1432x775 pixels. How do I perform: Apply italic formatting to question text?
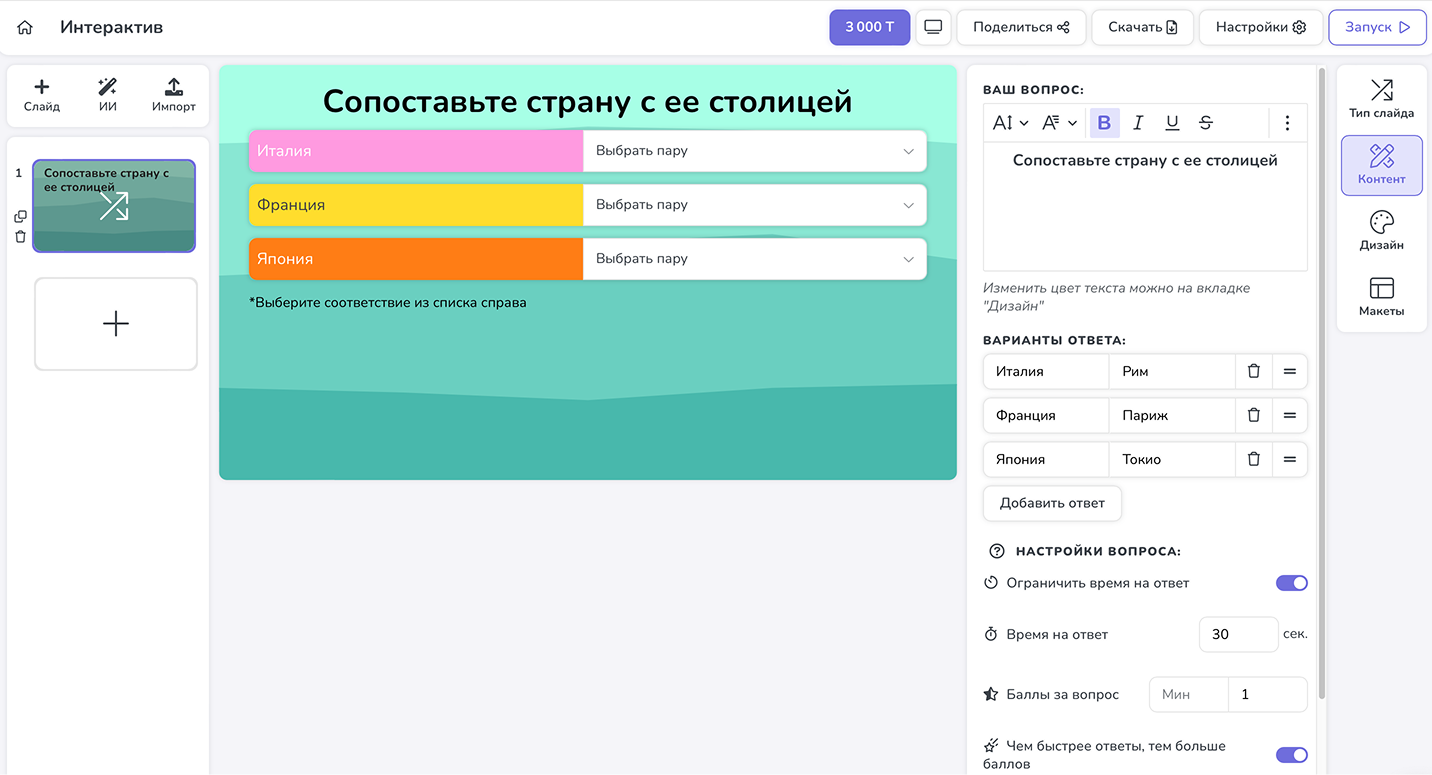[1138, 123]
